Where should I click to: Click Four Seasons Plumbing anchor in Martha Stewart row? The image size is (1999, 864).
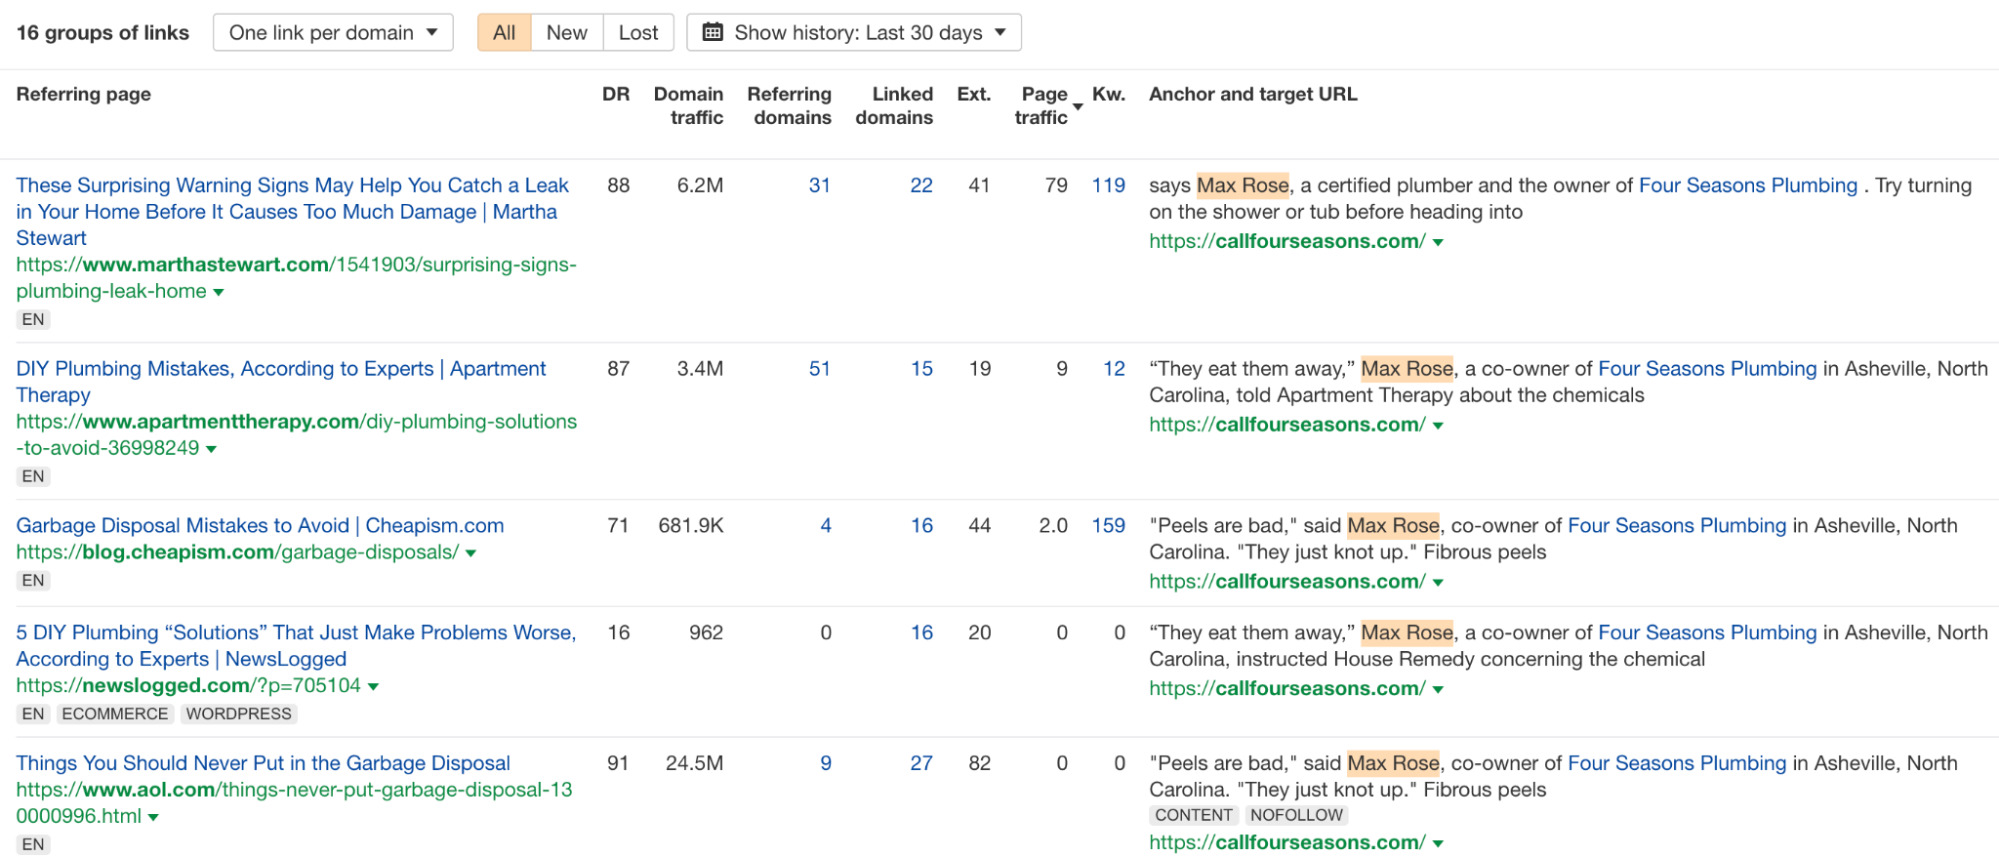[x=1748, y=185]
